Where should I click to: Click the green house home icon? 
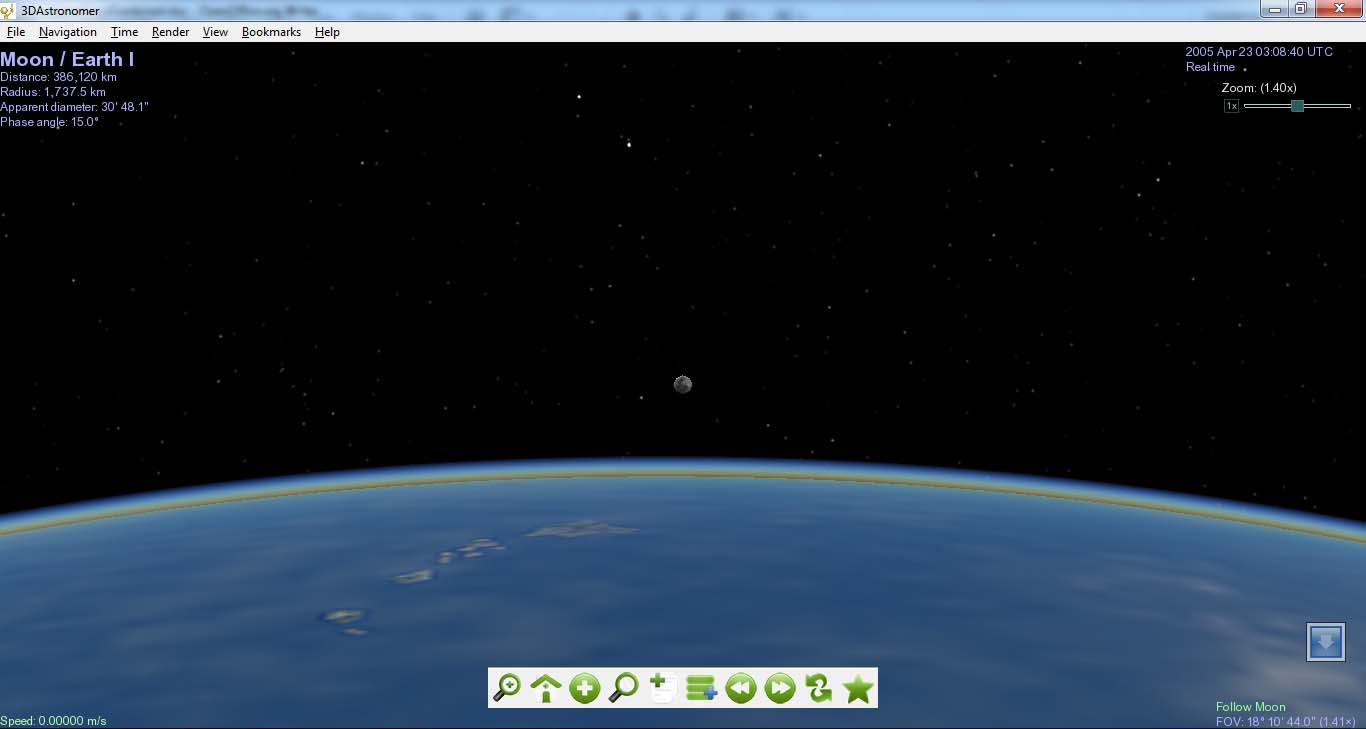tap(546, 688)
